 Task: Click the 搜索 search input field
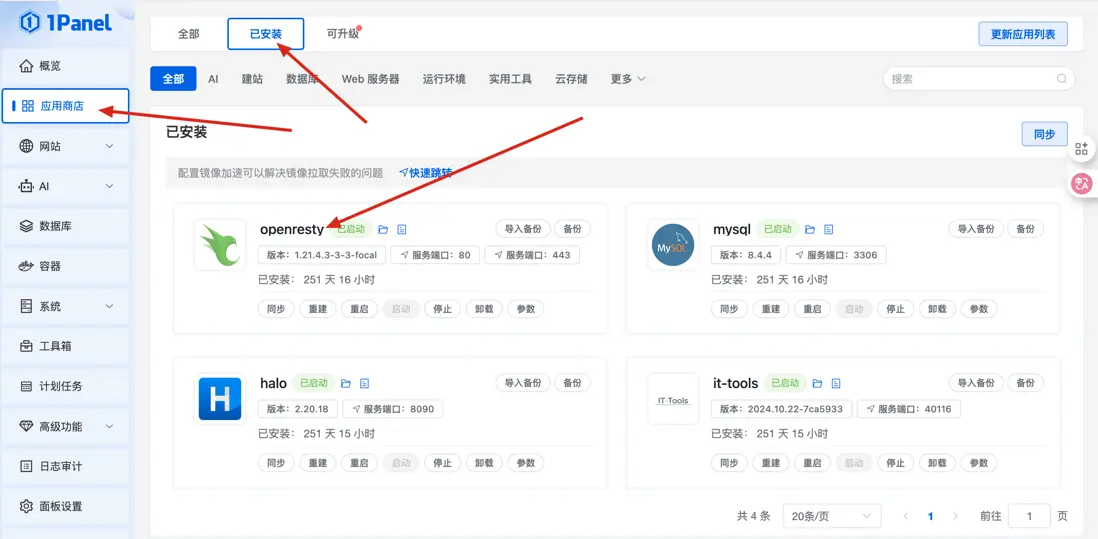click(979, 79)
